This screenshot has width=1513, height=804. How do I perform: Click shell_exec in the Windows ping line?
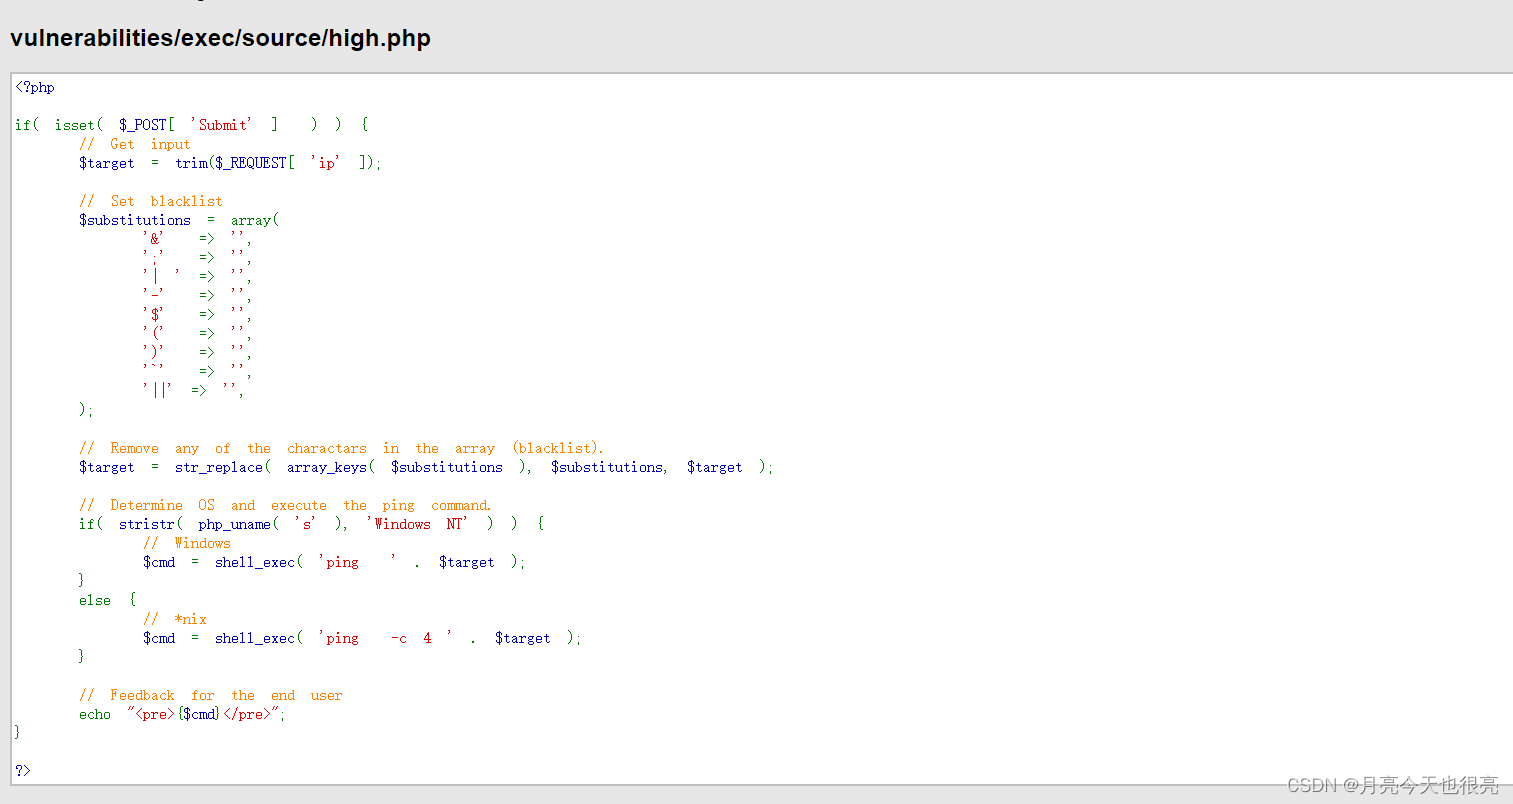pos(255,562)
